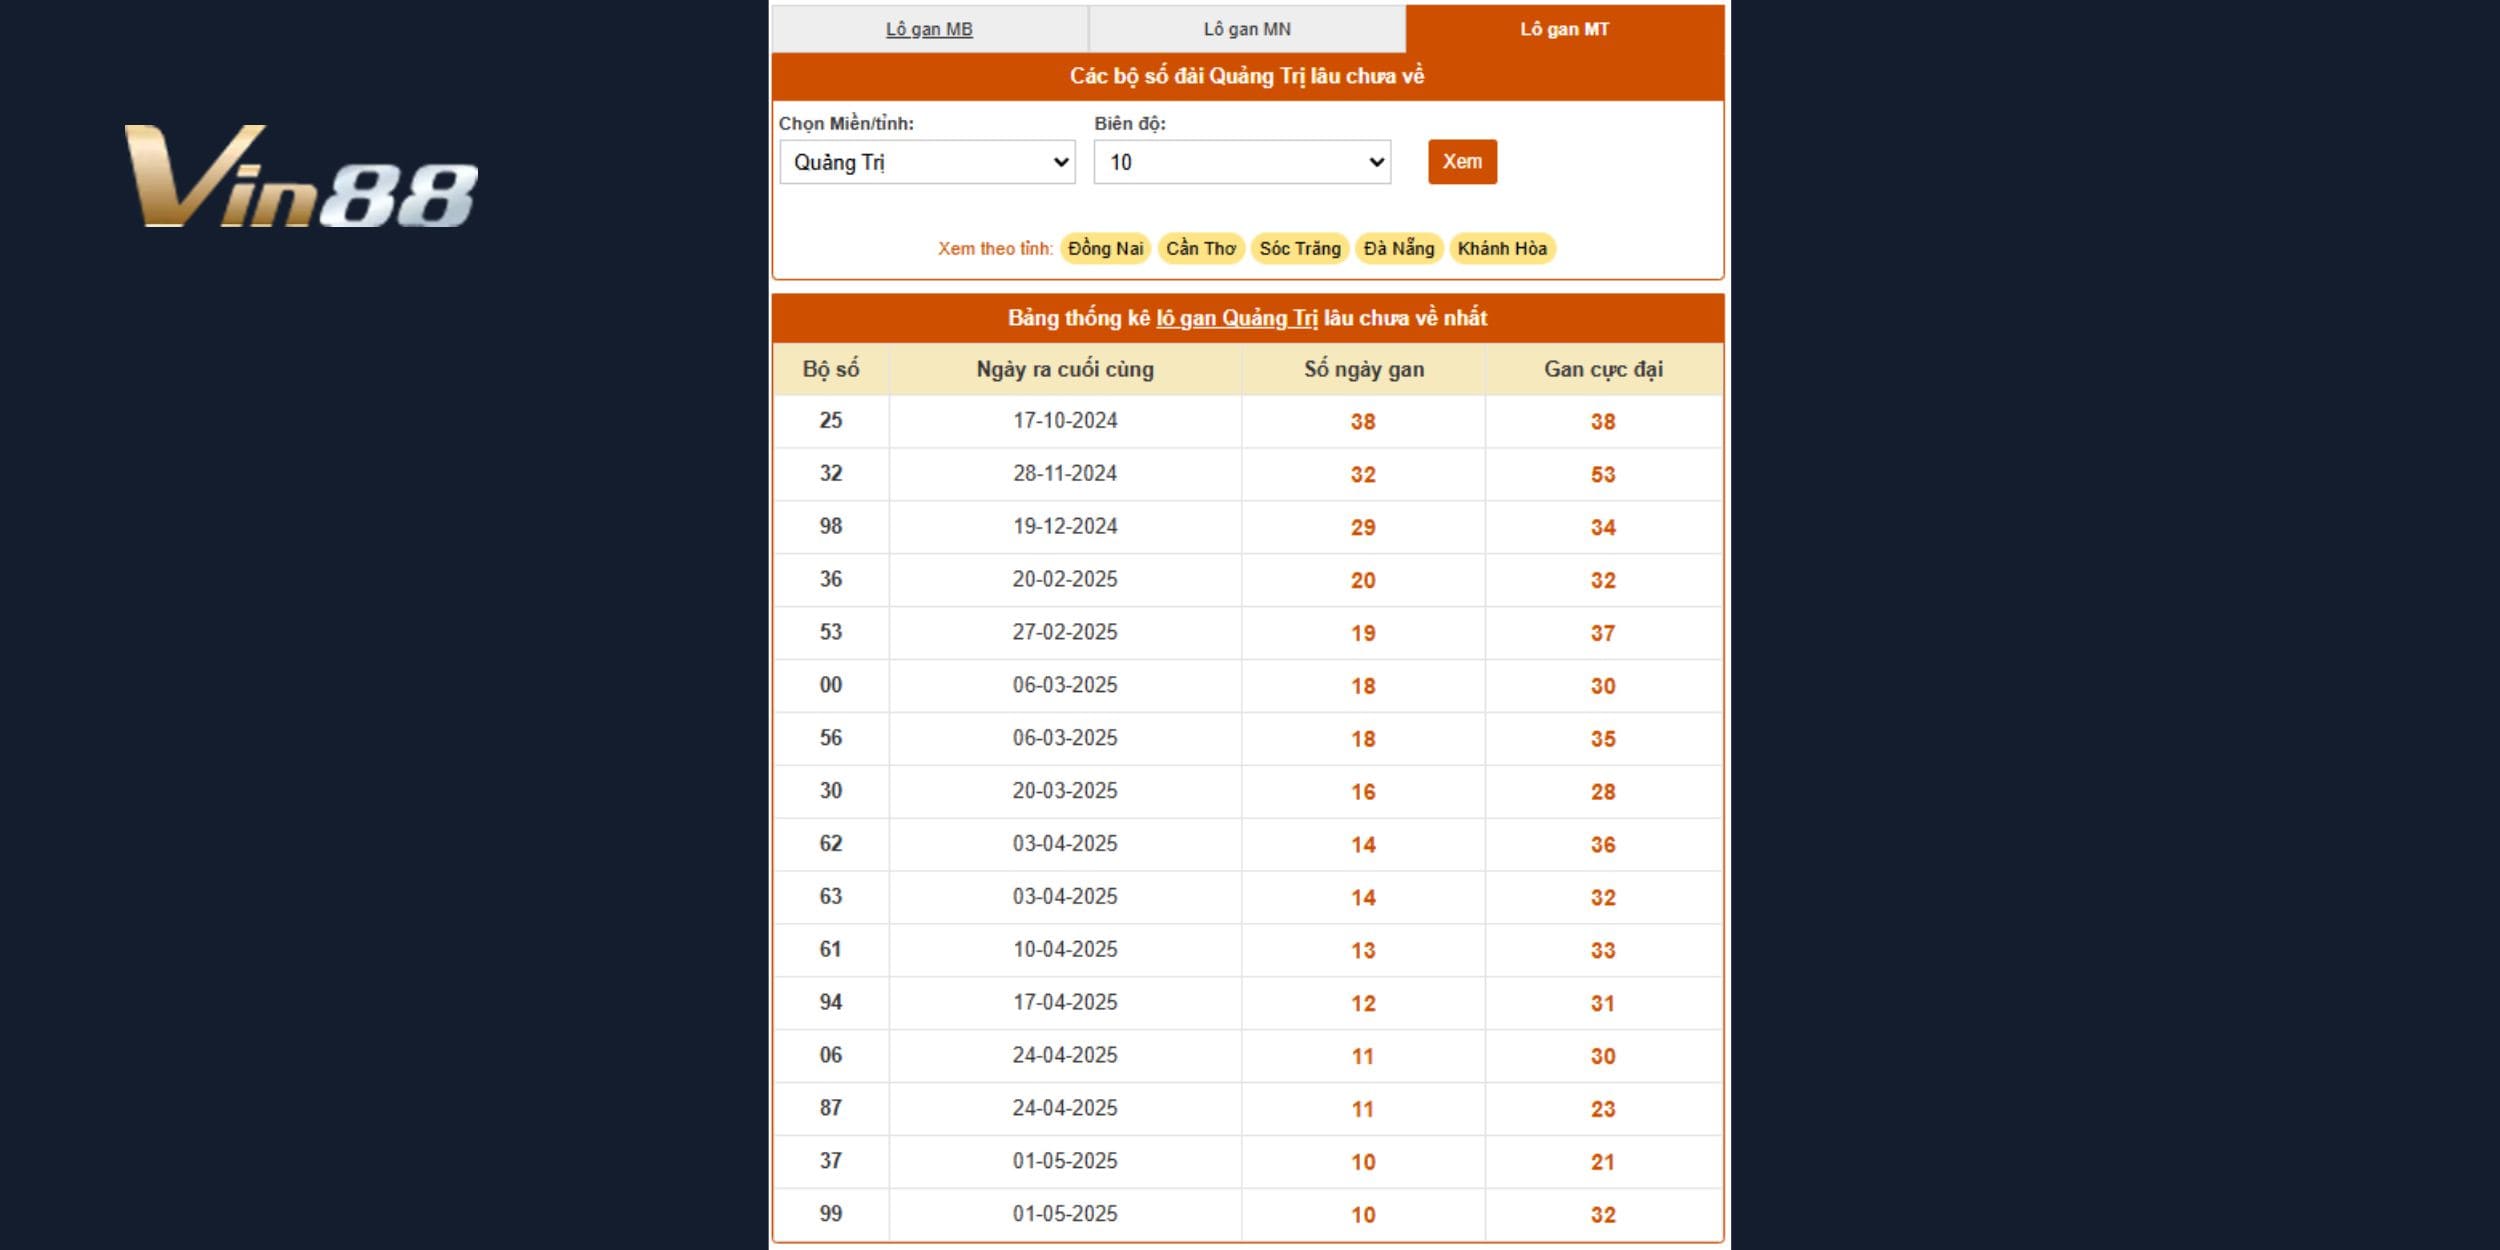2500x1250 pixels.
Task: Click gan cực đại 23 in row 87
Action: point(1603,1110)
